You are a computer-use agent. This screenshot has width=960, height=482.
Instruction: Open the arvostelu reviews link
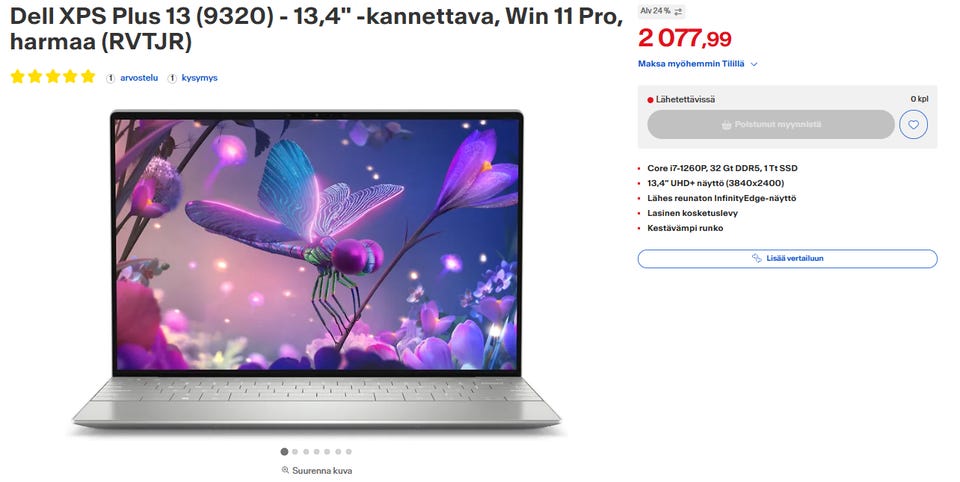click(x=139, y=78)
